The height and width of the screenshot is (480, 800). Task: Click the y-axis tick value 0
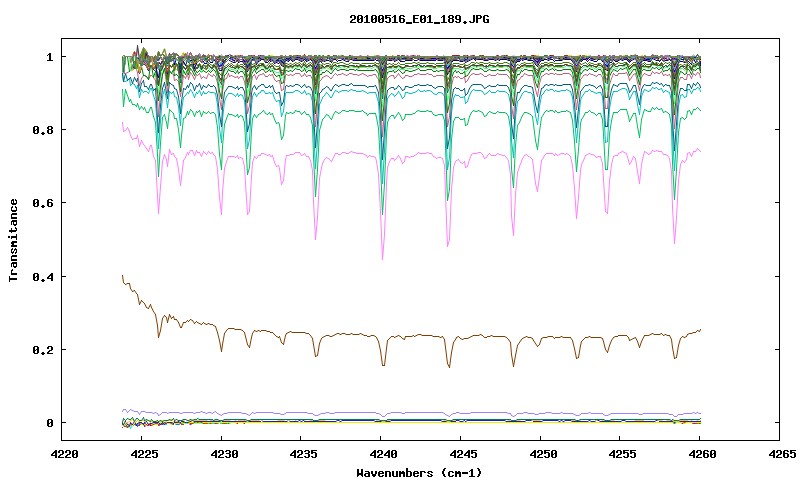tap(49, 423)
